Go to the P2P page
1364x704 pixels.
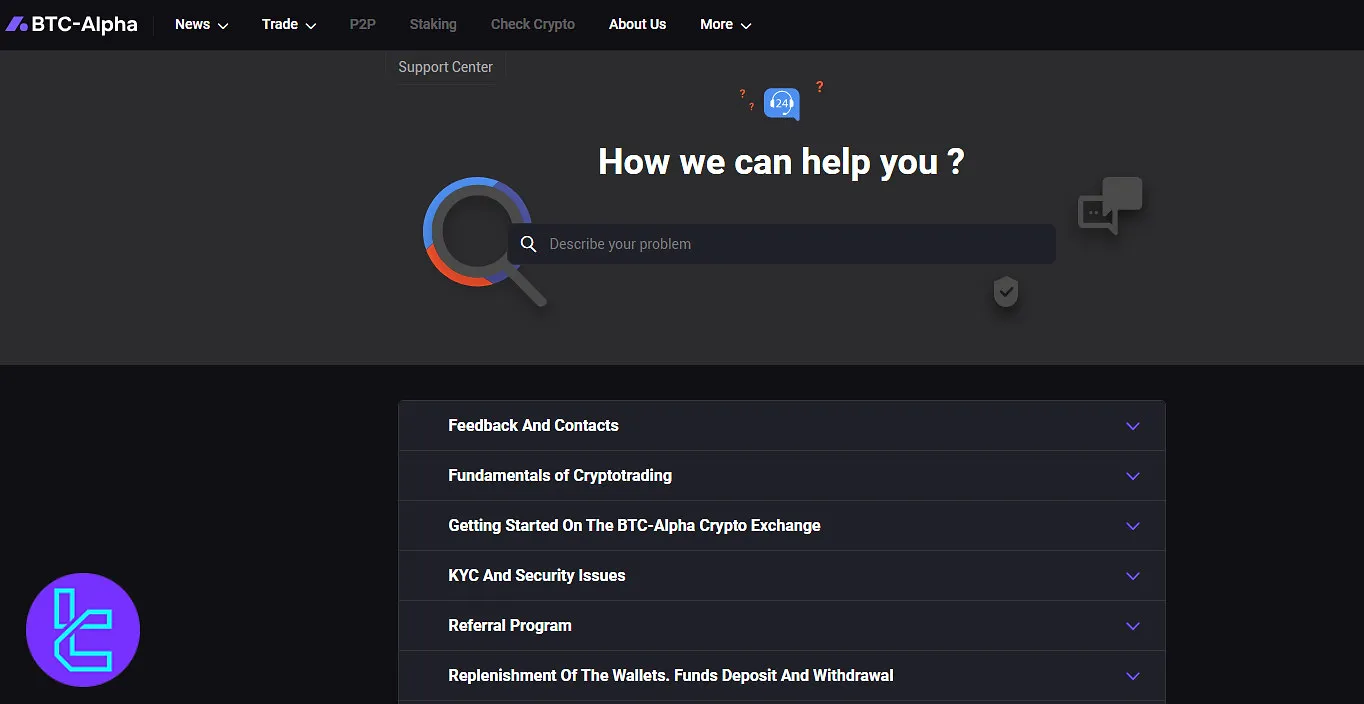click(362, 24)
